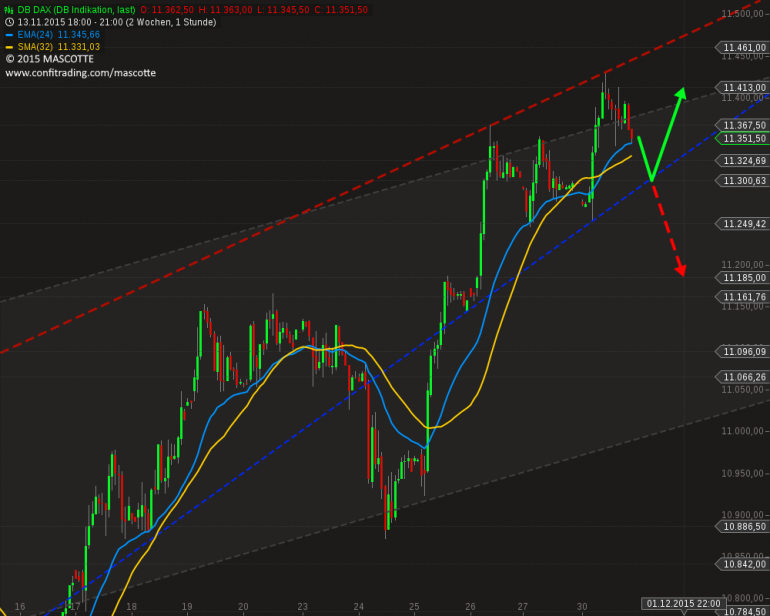Click date 18 on the time axis
This screenshot has height=616, width=770.
[131, 607]
